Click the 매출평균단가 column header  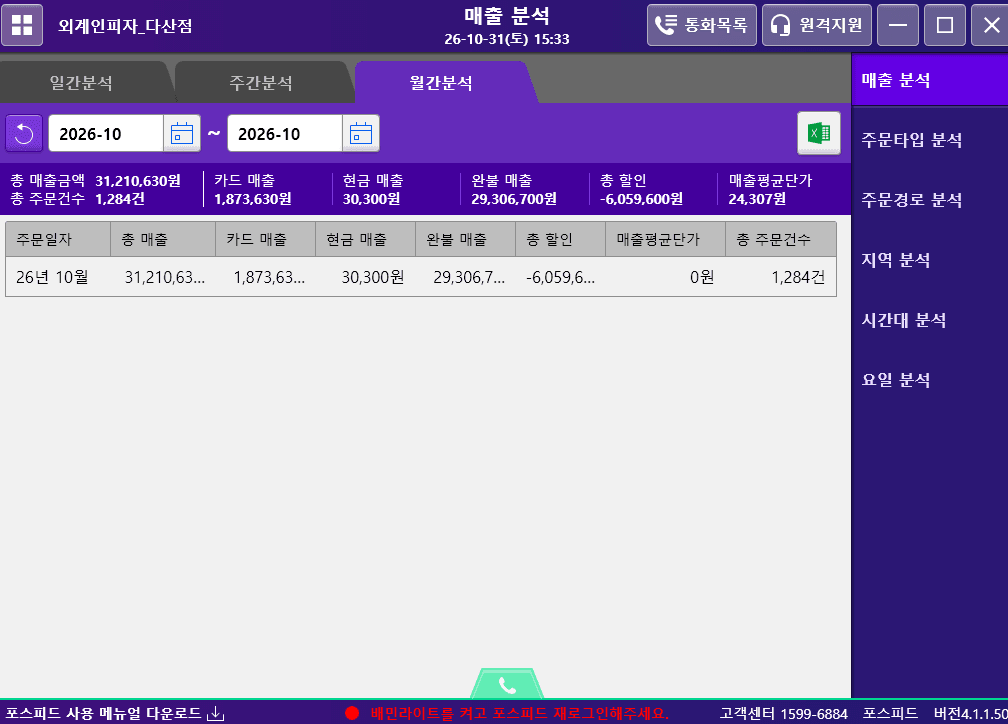pyautogui.click(x=665, y=239)
